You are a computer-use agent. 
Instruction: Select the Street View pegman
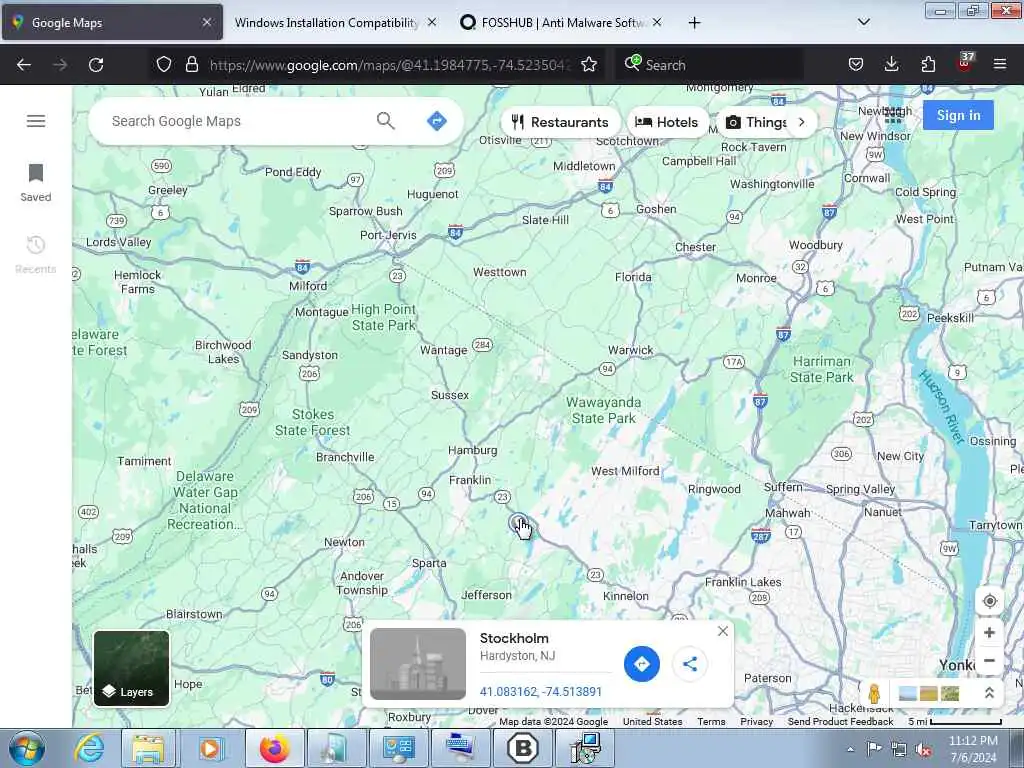(874, 693)
